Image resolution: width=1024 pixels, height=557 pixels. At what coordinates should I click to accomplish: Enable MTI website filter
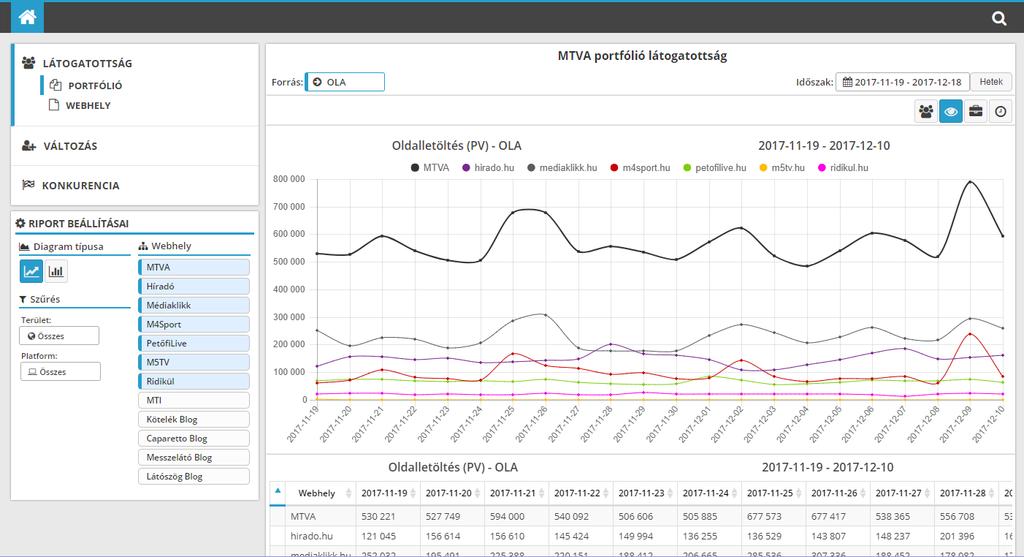(x=194, y=400)
